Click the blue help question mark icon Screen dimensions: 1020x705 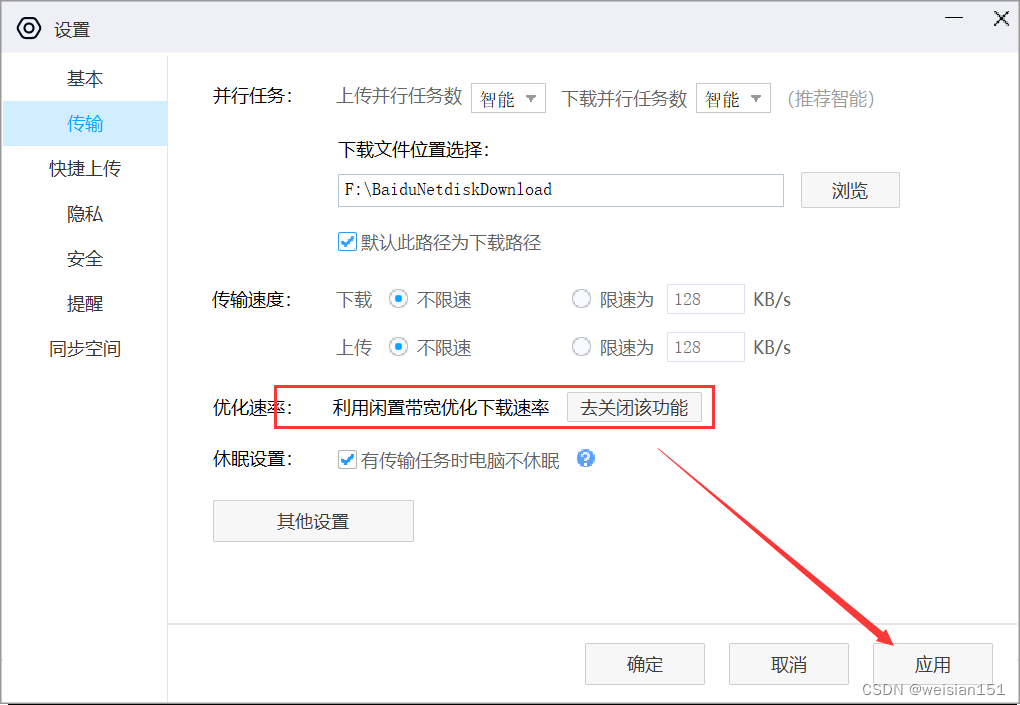tap(585, 459)
